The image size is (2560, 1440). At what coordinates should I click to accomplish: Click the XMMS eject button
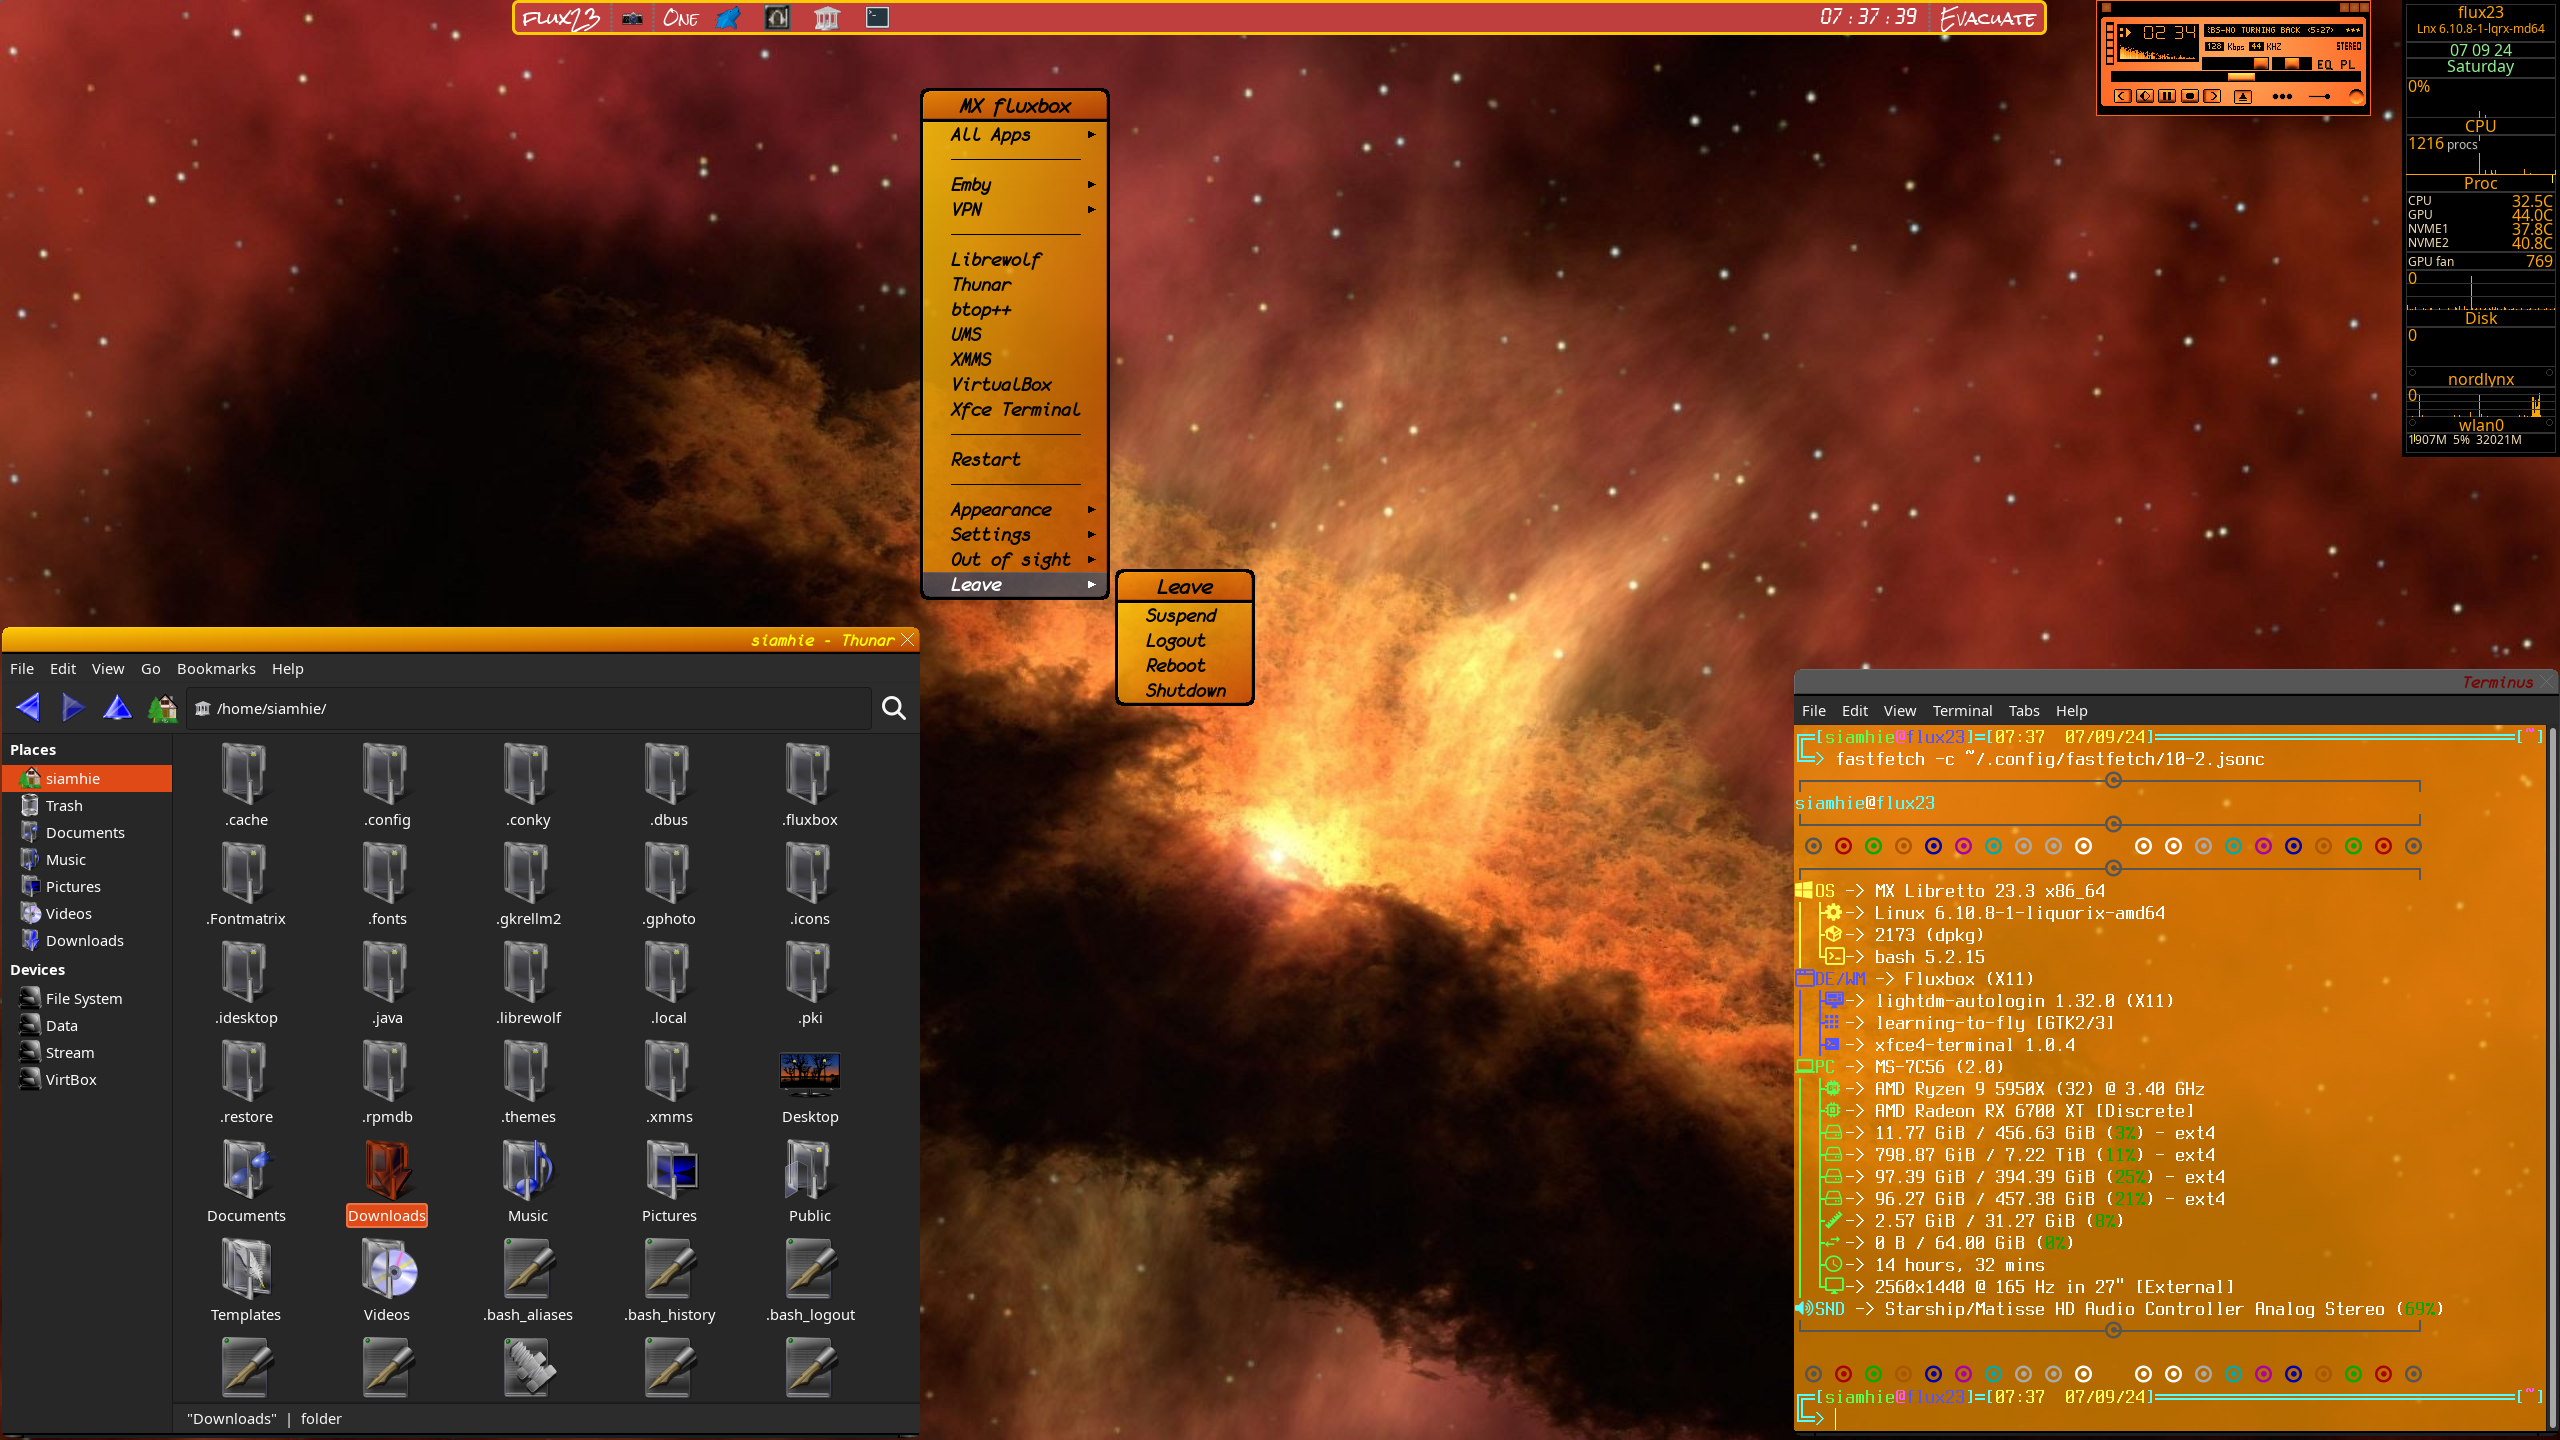2243,97
